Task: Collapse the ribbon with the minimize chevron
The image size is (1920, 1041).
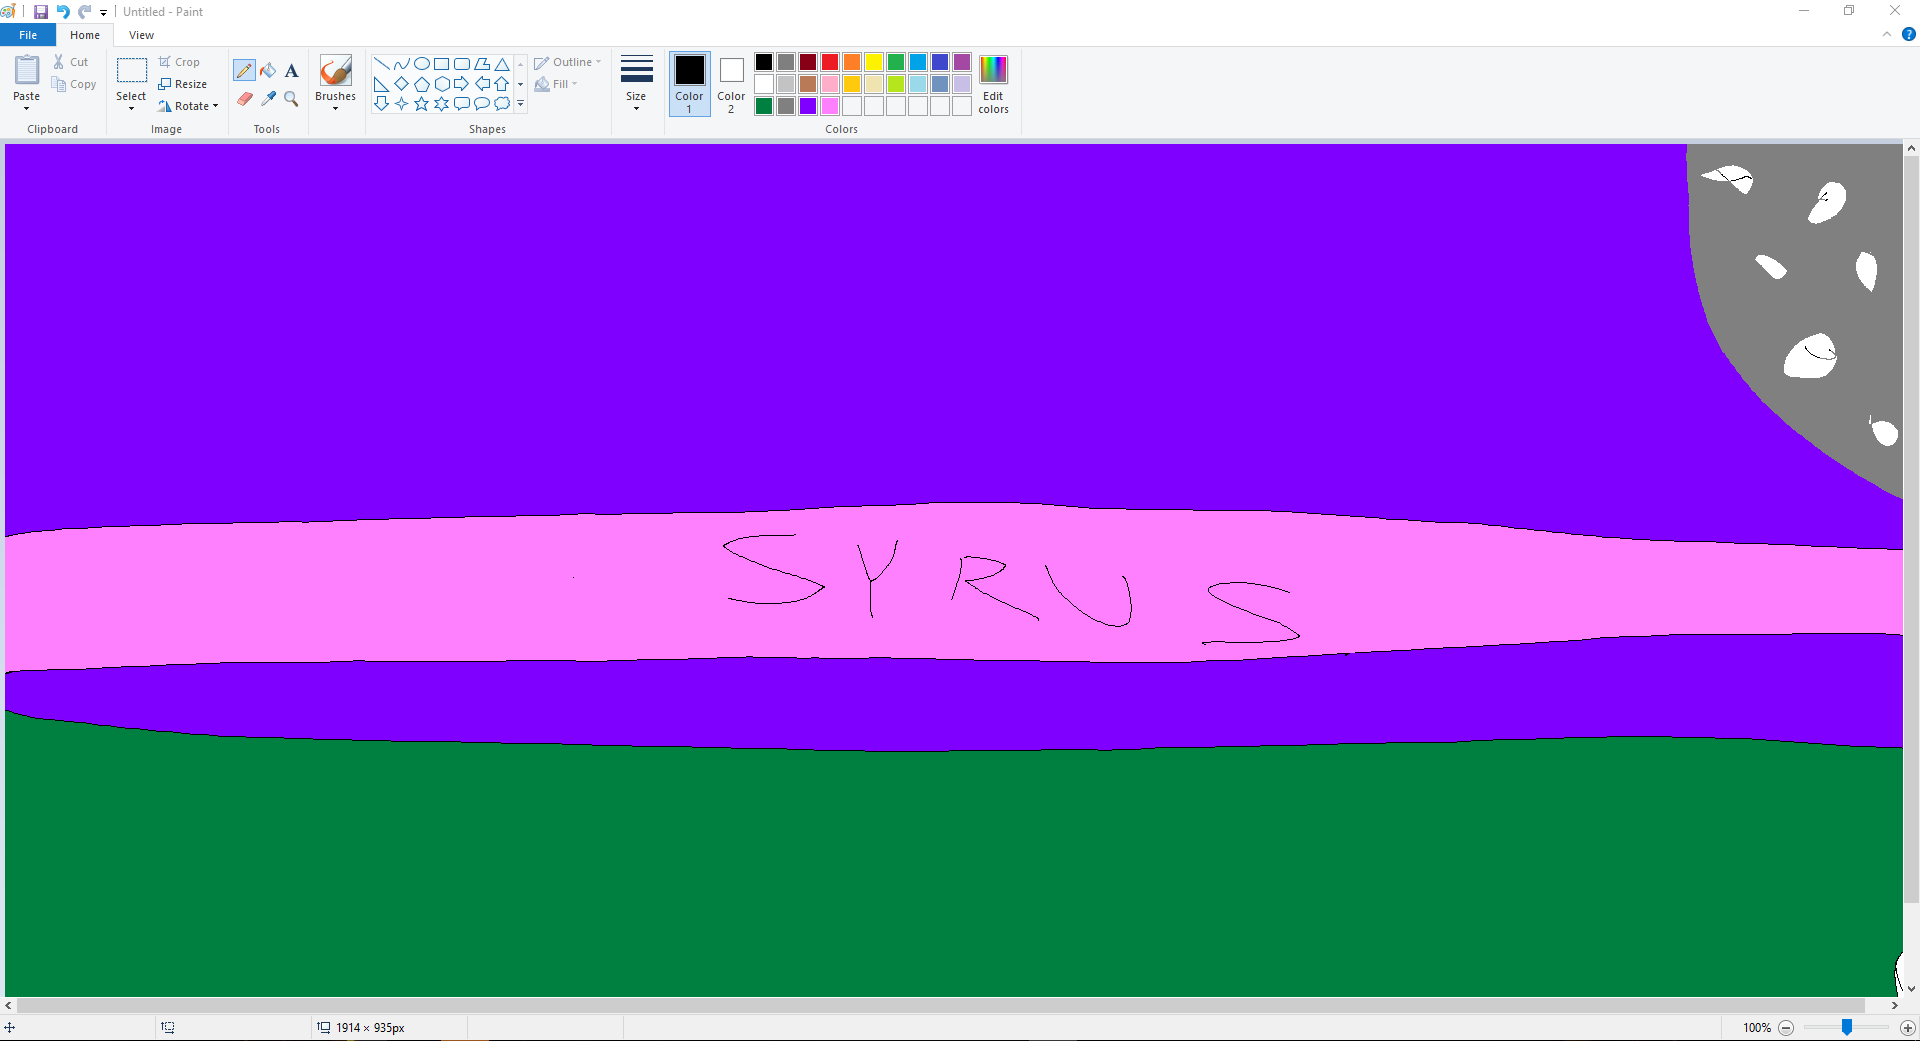Action: tap(1887, 33)
